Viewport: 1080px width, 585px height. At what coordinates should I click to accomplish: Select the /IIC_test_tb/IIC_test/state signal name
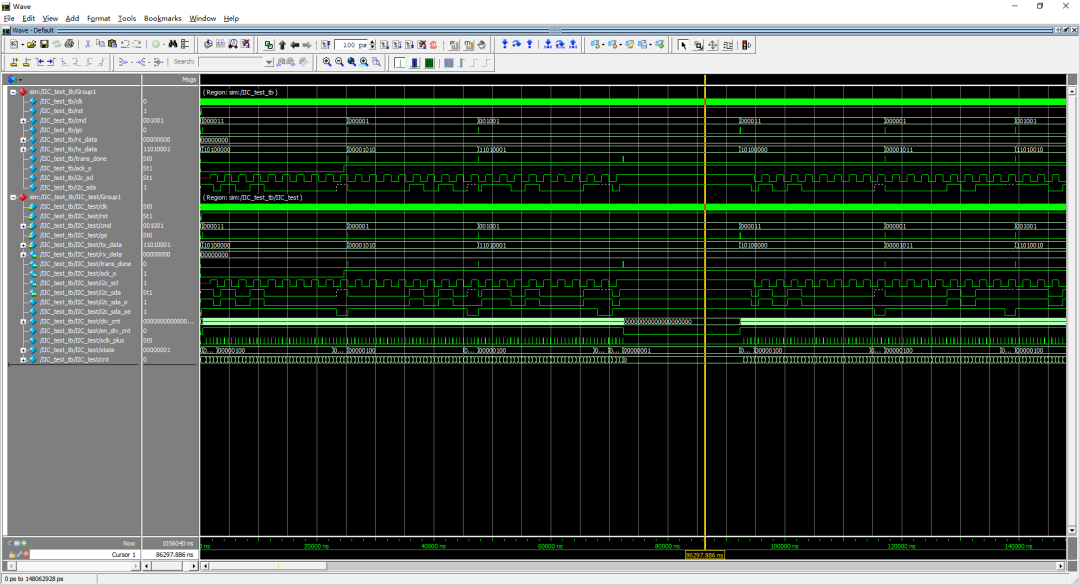76,350
